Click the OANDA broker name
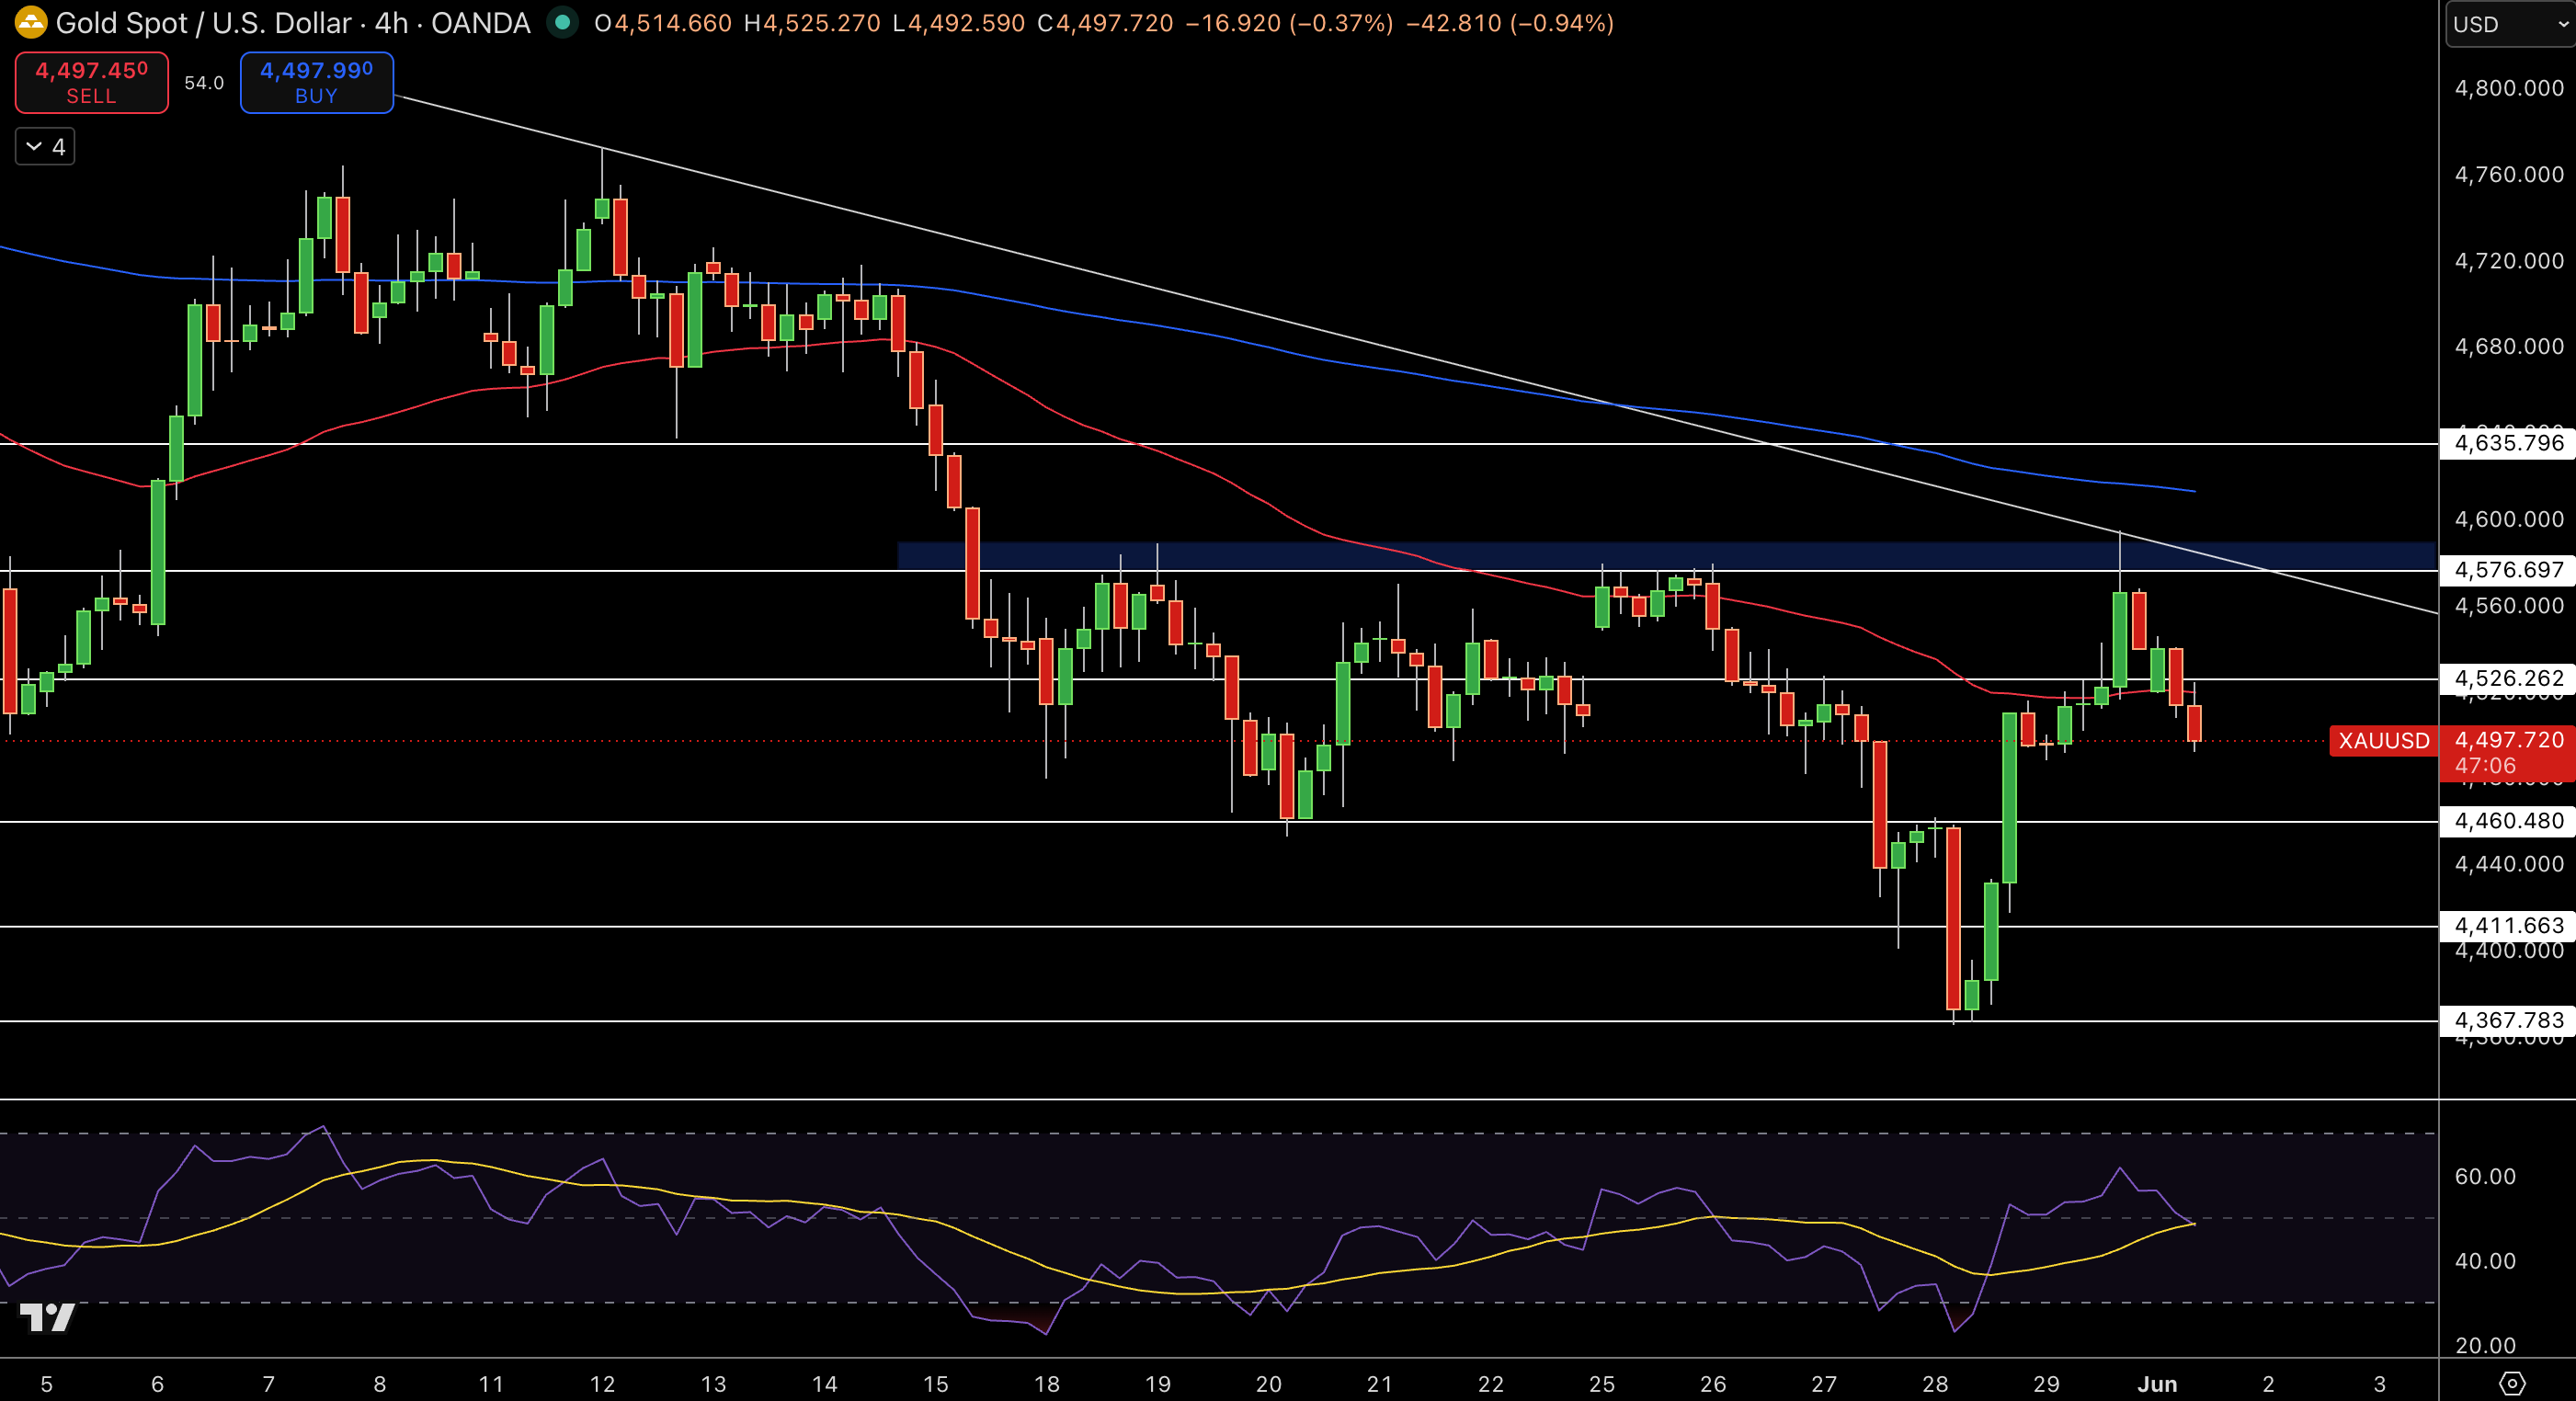The image size is (2576, 1401). point(481,23)
